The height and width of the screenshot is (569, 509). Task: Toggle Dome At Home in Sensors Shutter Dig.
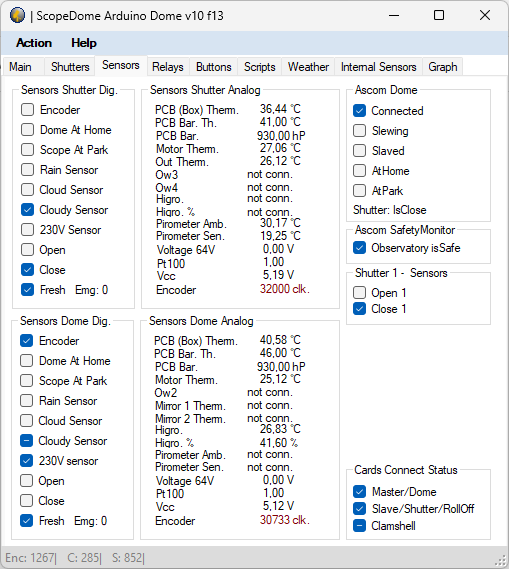click(28, 130)
